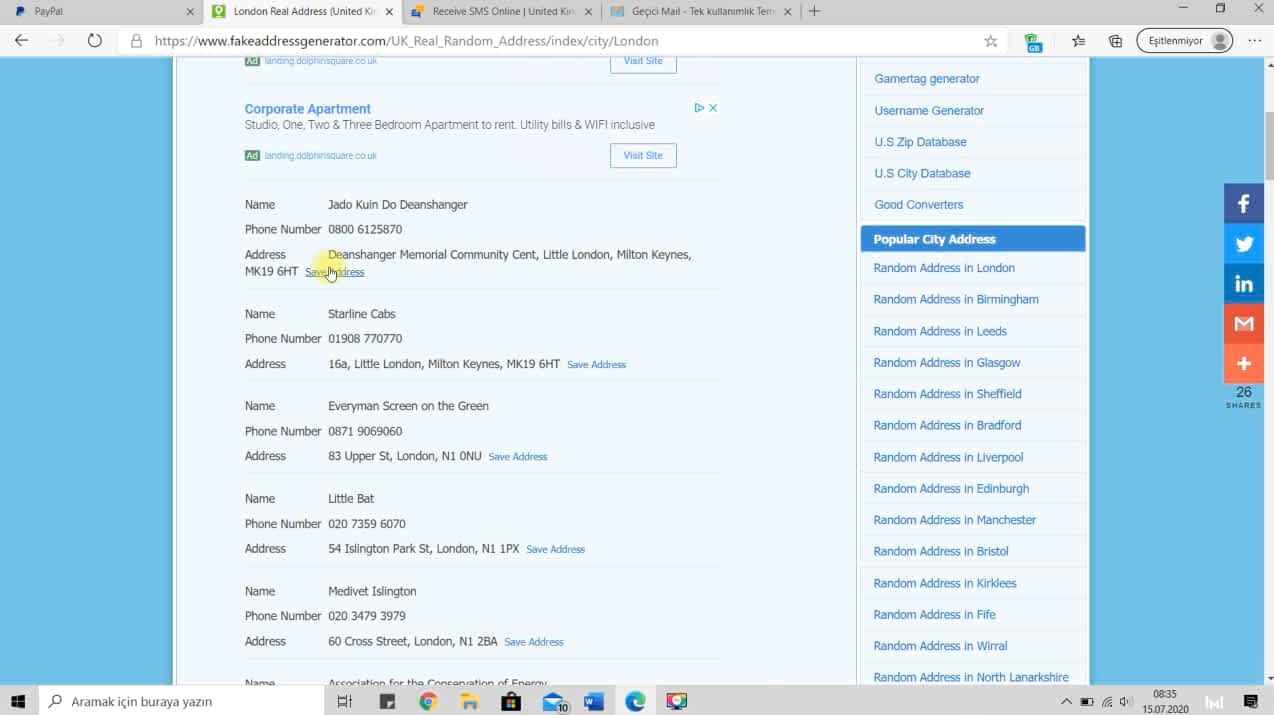Open Task View on taskbar
Viewport: 1274px width, 715px height.
pyautogui.click(x=344, y=701)
